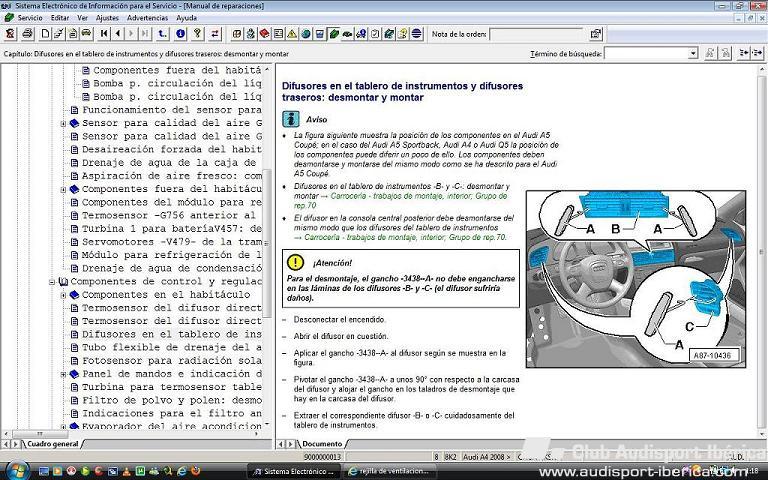Click the air vent diagram A87-10436

(x=636, y=279)
